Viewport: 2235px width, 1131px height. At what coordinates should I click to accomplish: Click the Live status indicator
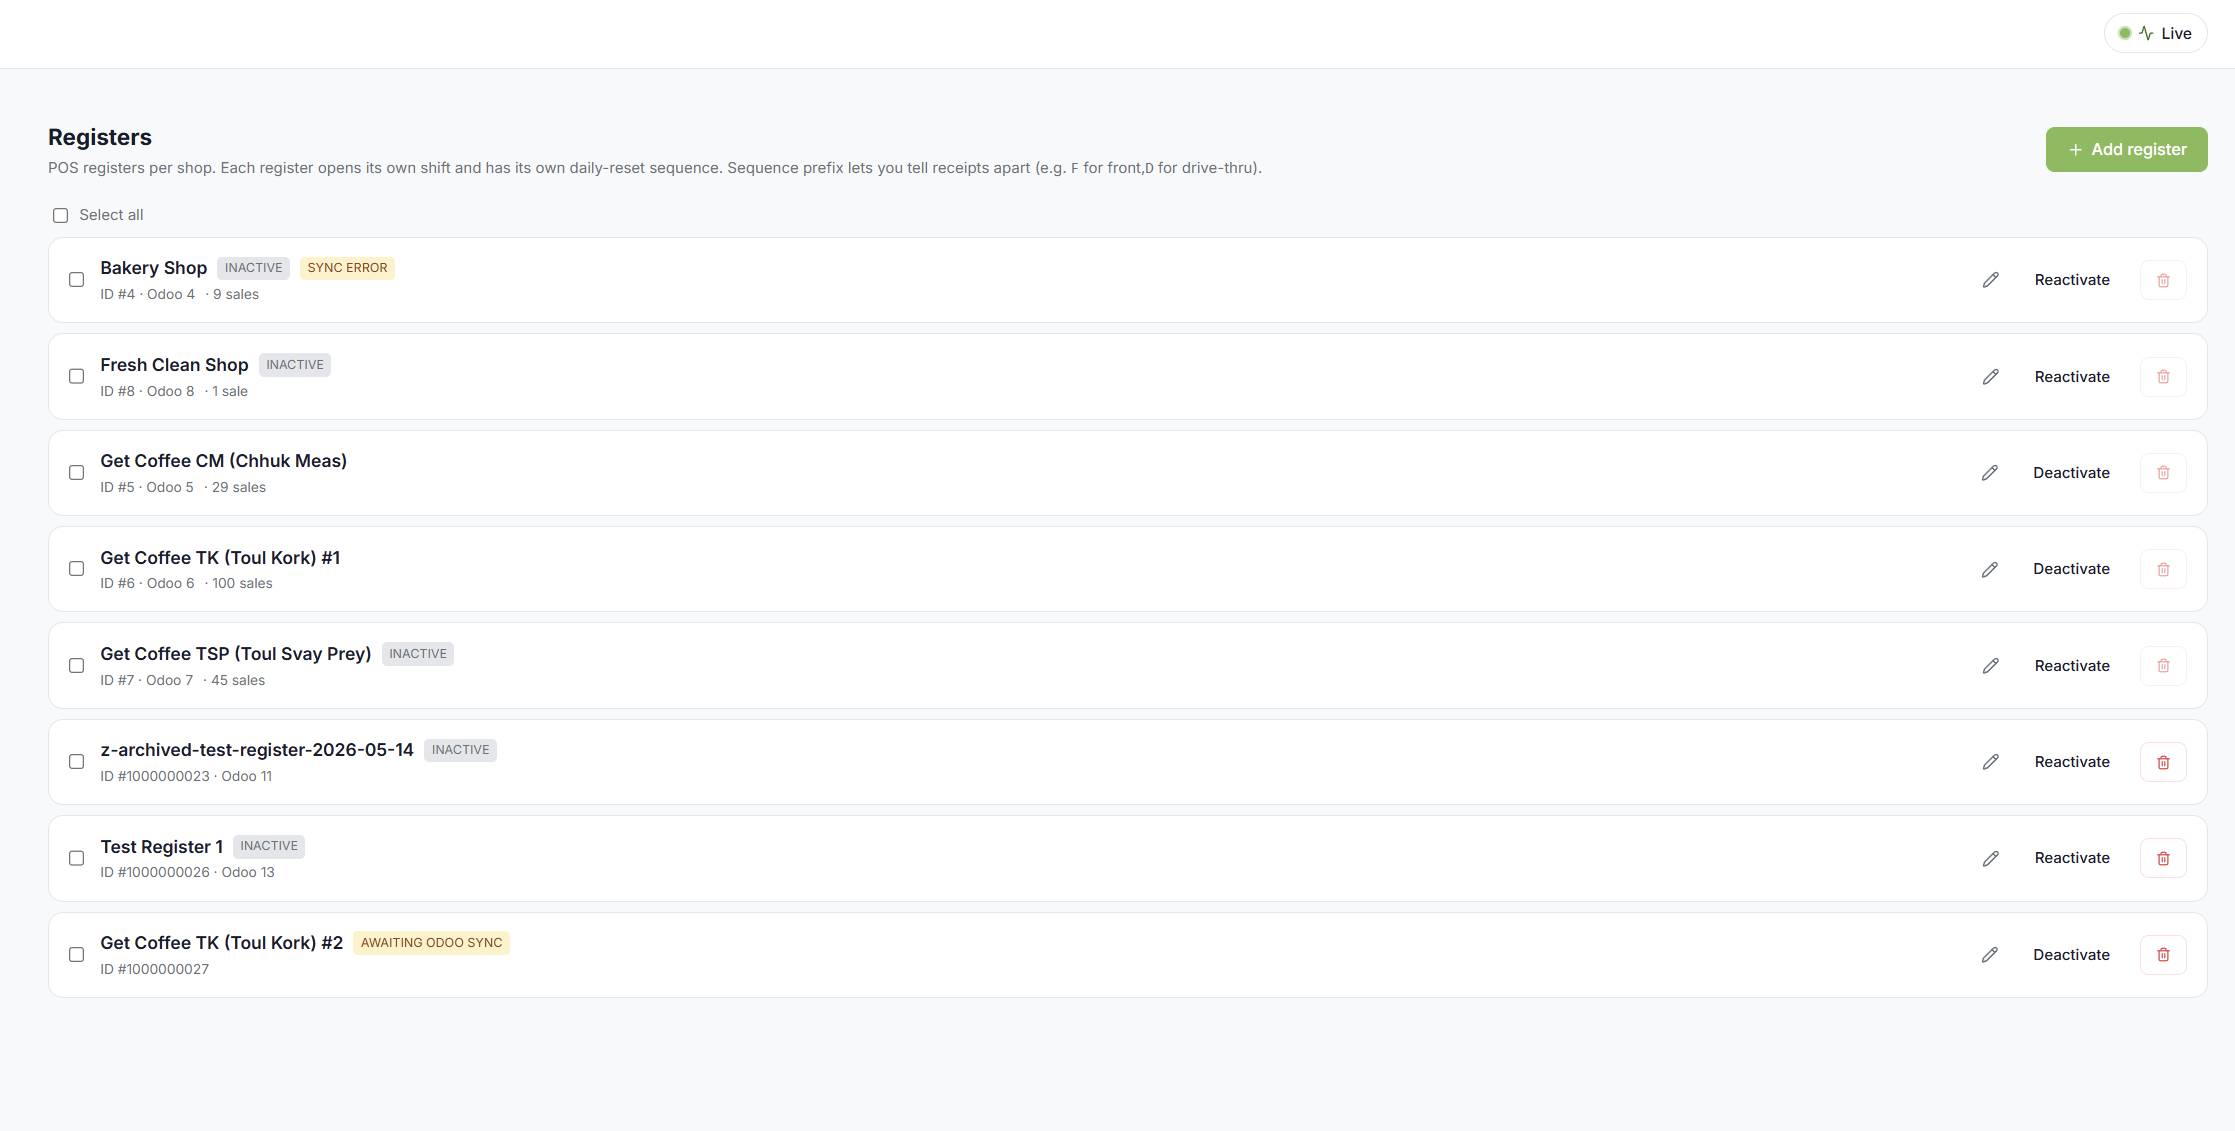point(2155,33)
